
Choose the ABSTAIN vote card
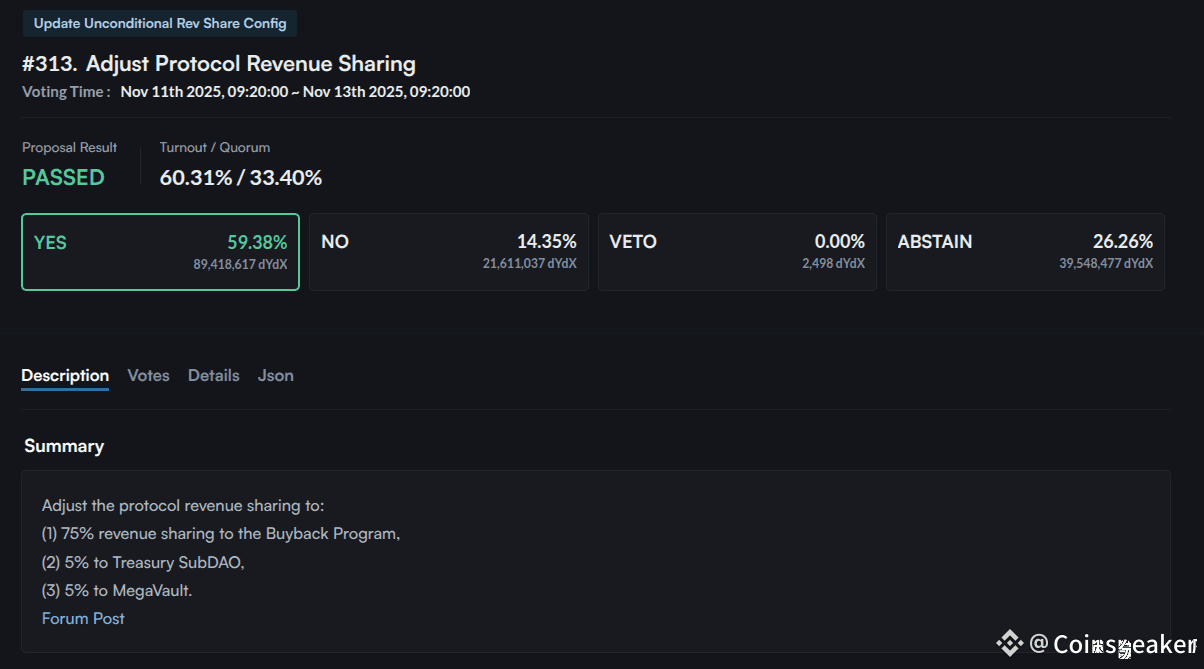(1025, 252)
